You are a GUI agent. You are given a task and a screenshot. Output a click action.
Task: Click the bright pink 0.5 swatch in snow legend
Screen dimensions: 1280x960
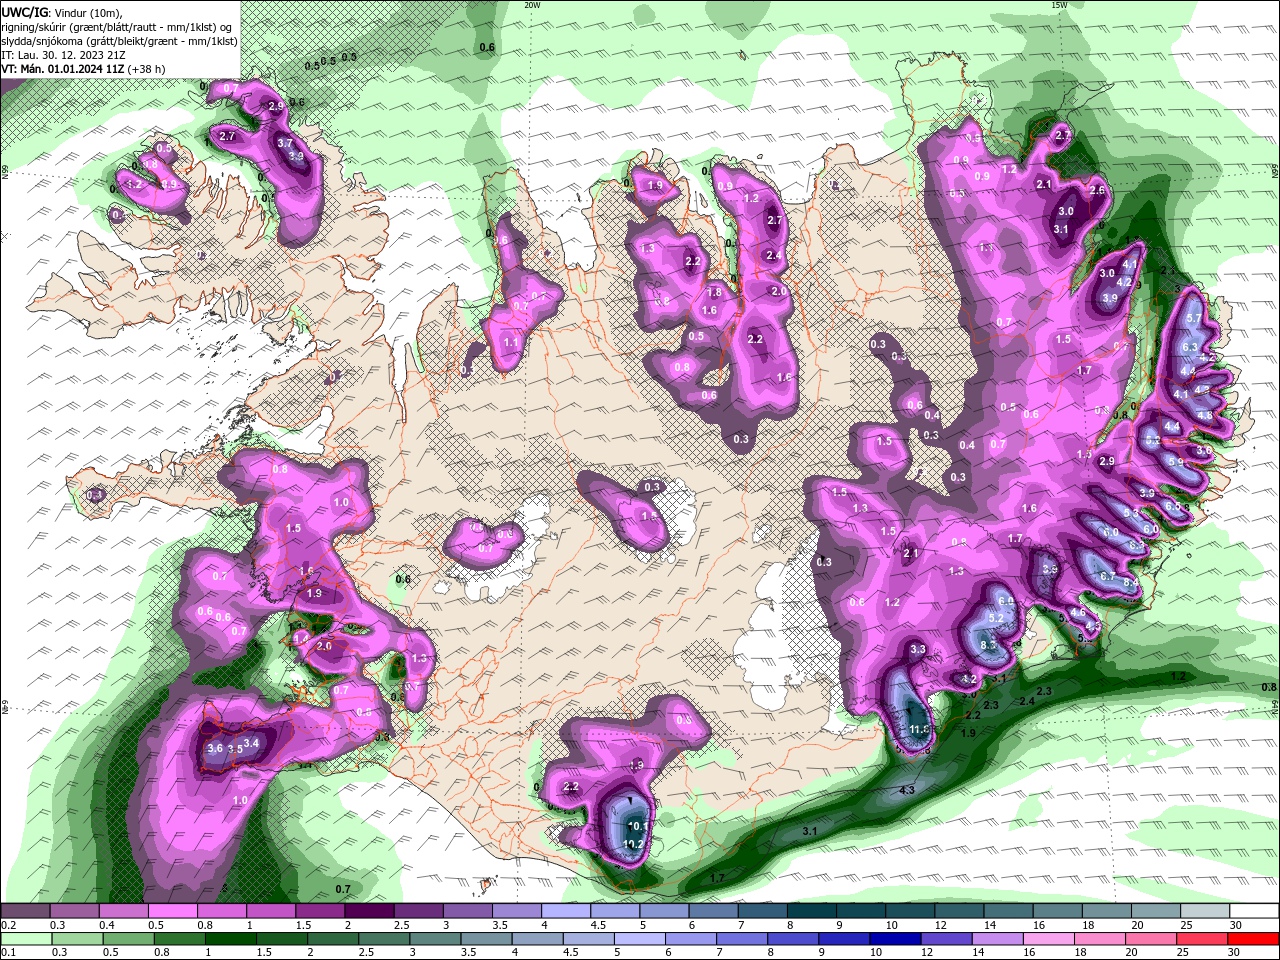(x=172, y=911)
